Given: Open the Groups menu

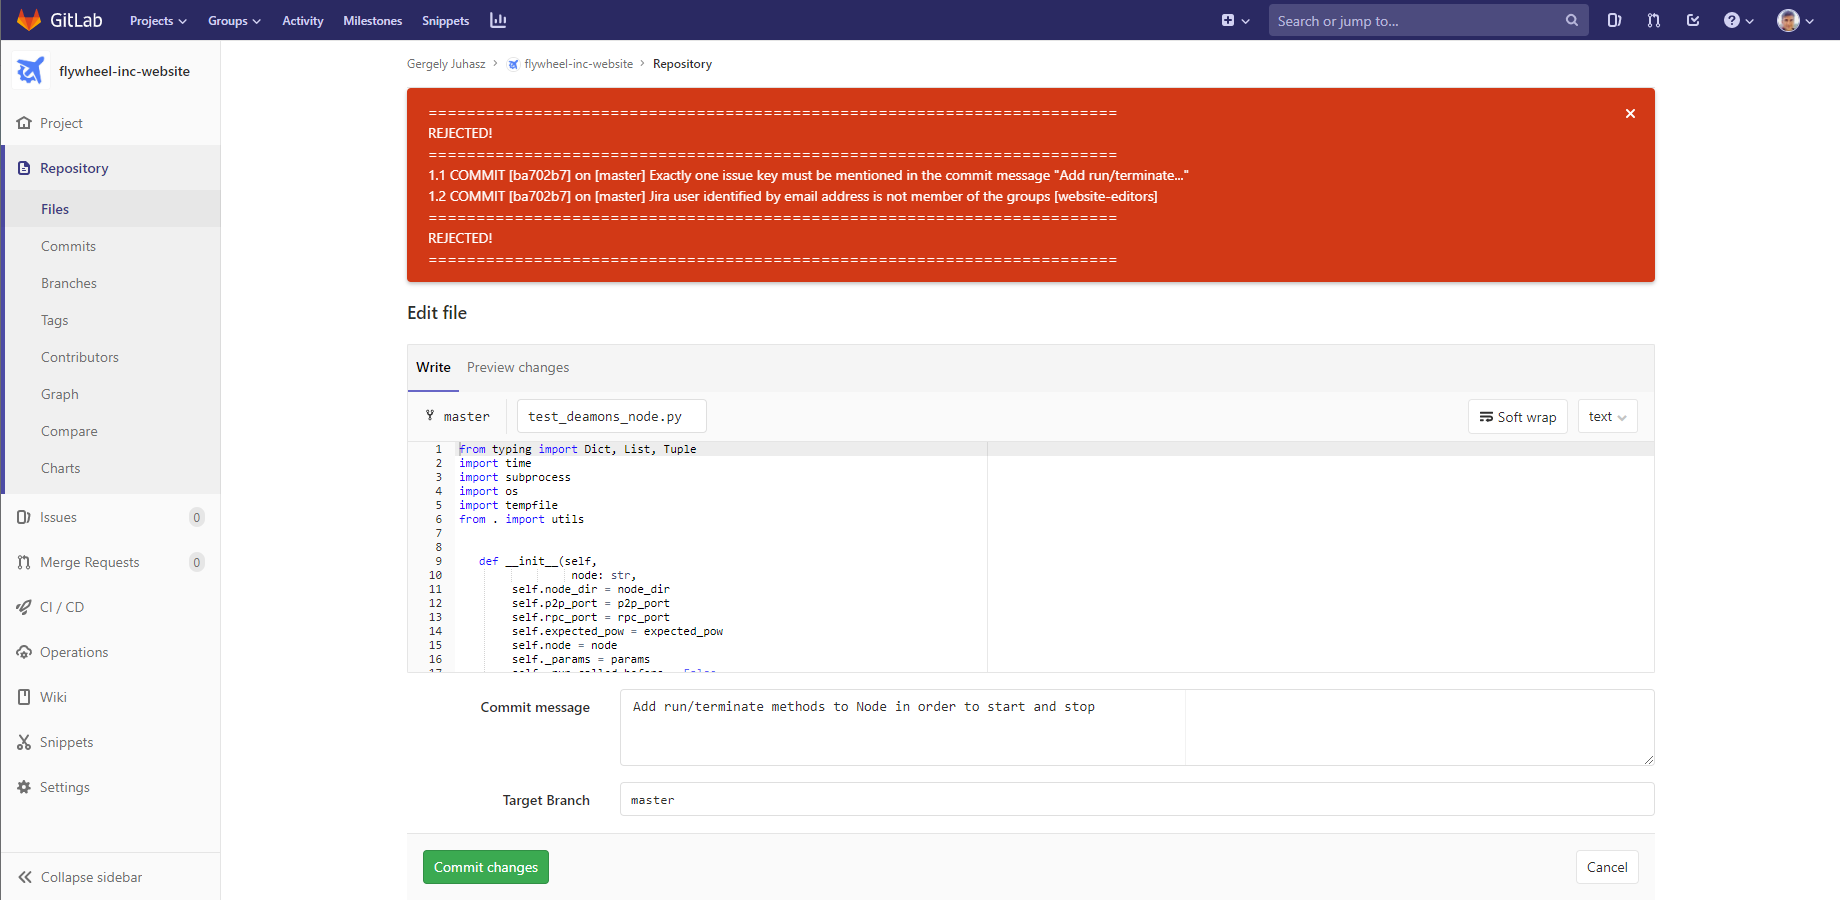Looking at the screenshot, I should pyautogui.click(x=233, y=20).
